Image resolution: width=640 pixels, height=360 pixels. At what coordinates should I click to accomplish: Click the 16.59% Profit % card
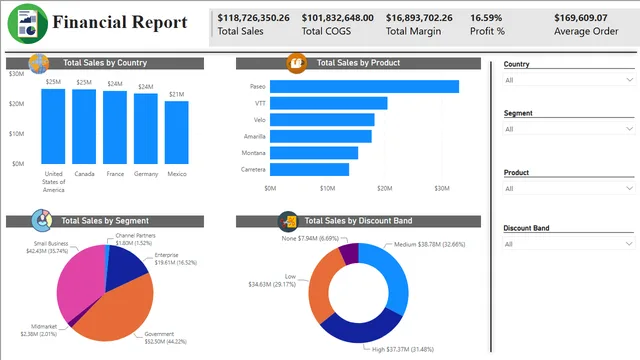[x=487, y=24]
